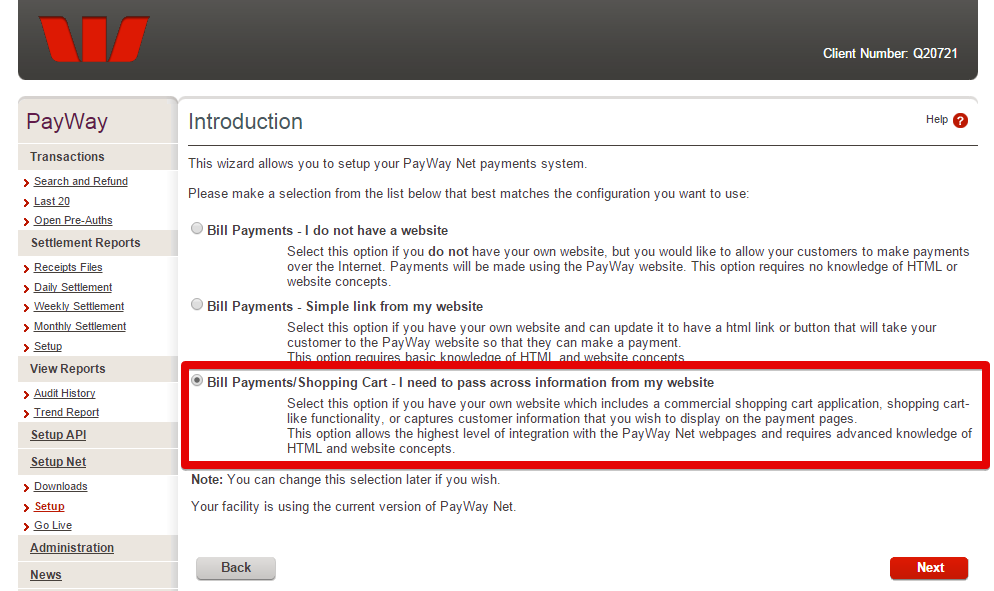
Task: Open Weekly Settlement report link
Action: pos(79,306)
